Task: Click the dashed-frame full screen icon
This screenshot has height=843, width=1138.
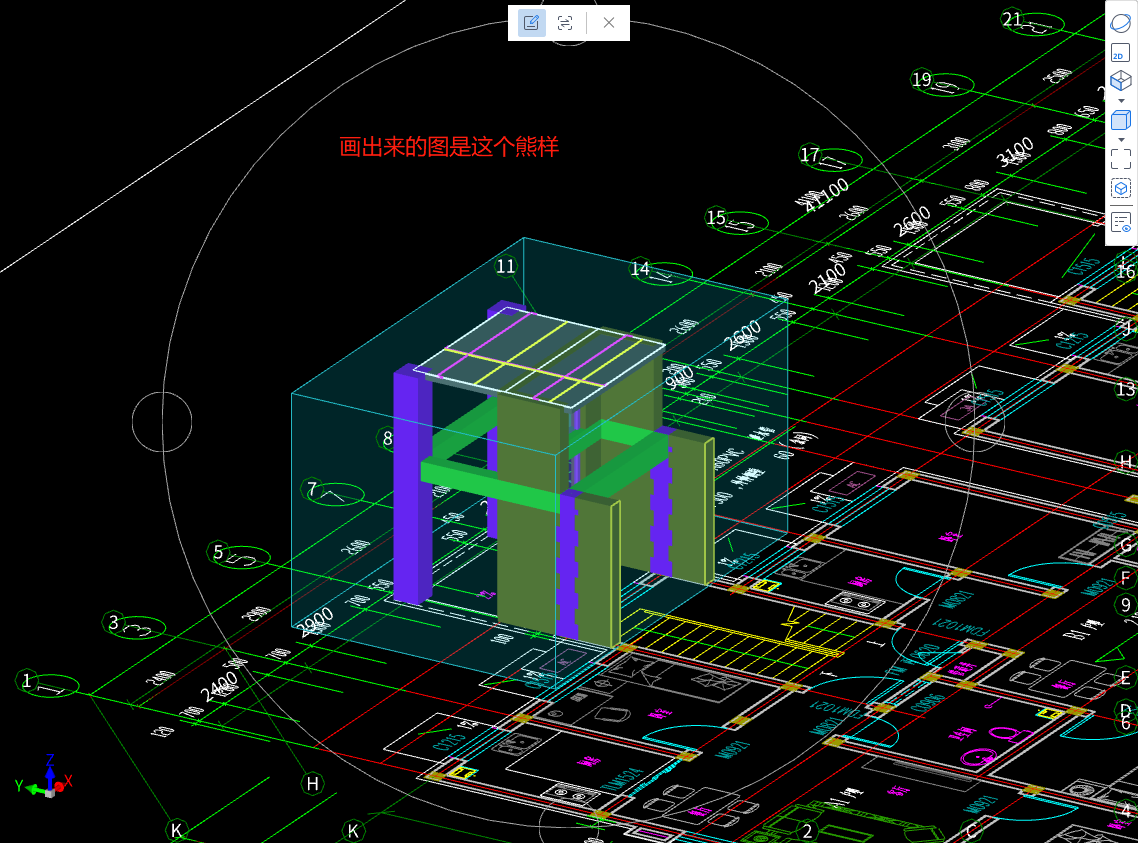Action: pyautogui.click(x=1121, y=159)
